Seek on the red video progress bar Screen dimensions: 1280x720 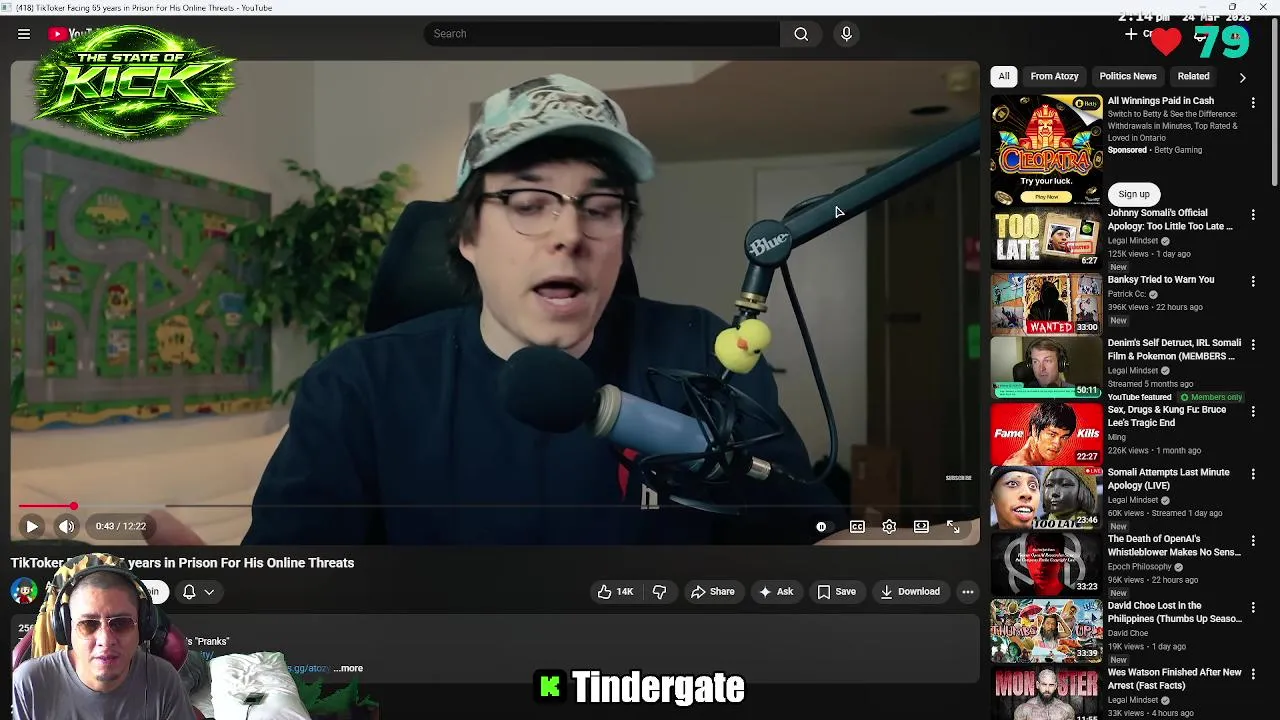496,506
